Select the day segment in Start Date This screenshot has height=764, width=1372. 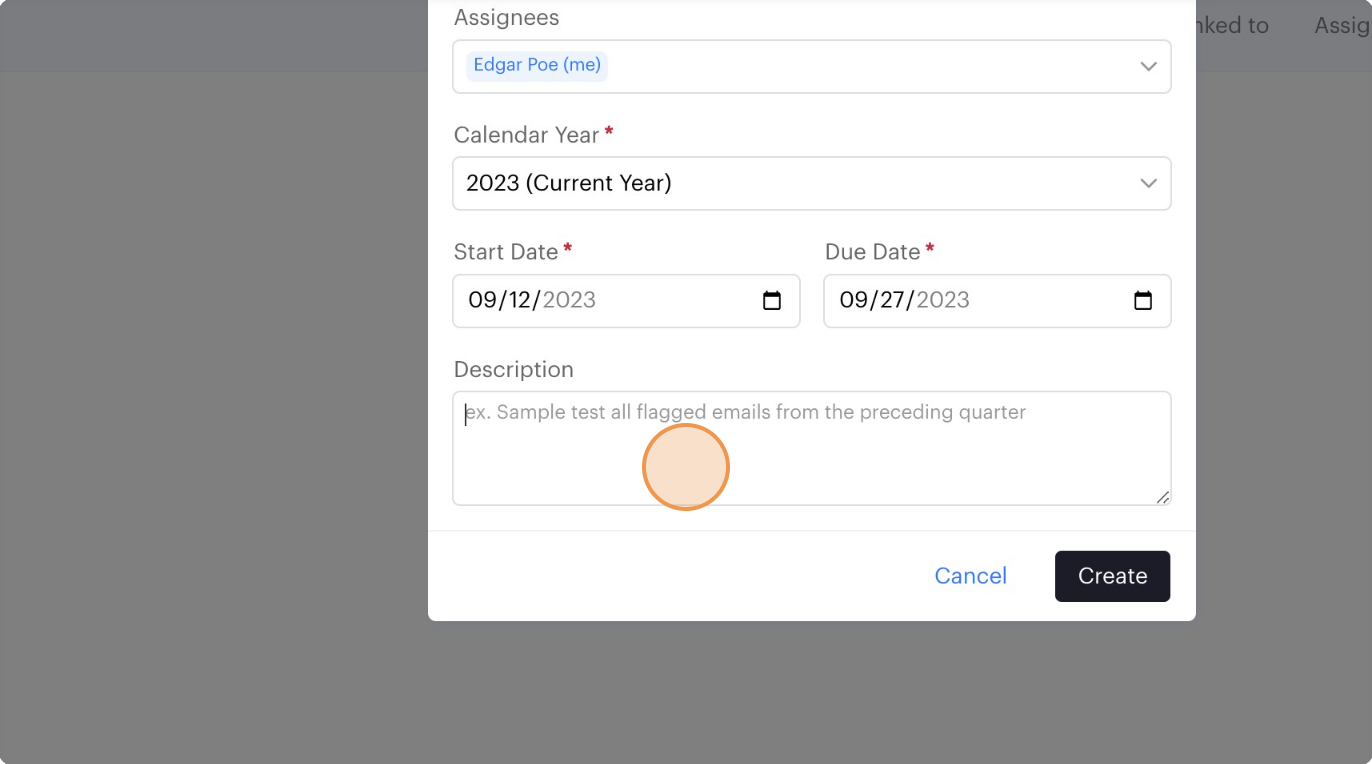coord(519,301)
